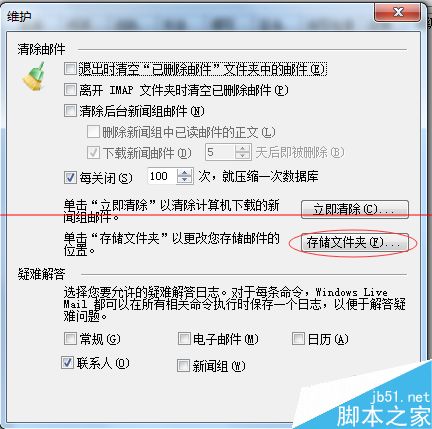Image resolution: width=432 pixels, height=429 pixels.
Task: Uncheck the 每关闭 compress database checkbox
Action: pos(70,177)
